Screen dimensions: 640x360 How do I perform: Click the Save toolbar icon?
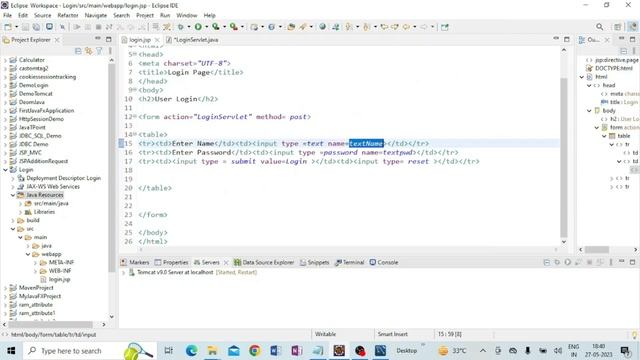tap(25, 27)
